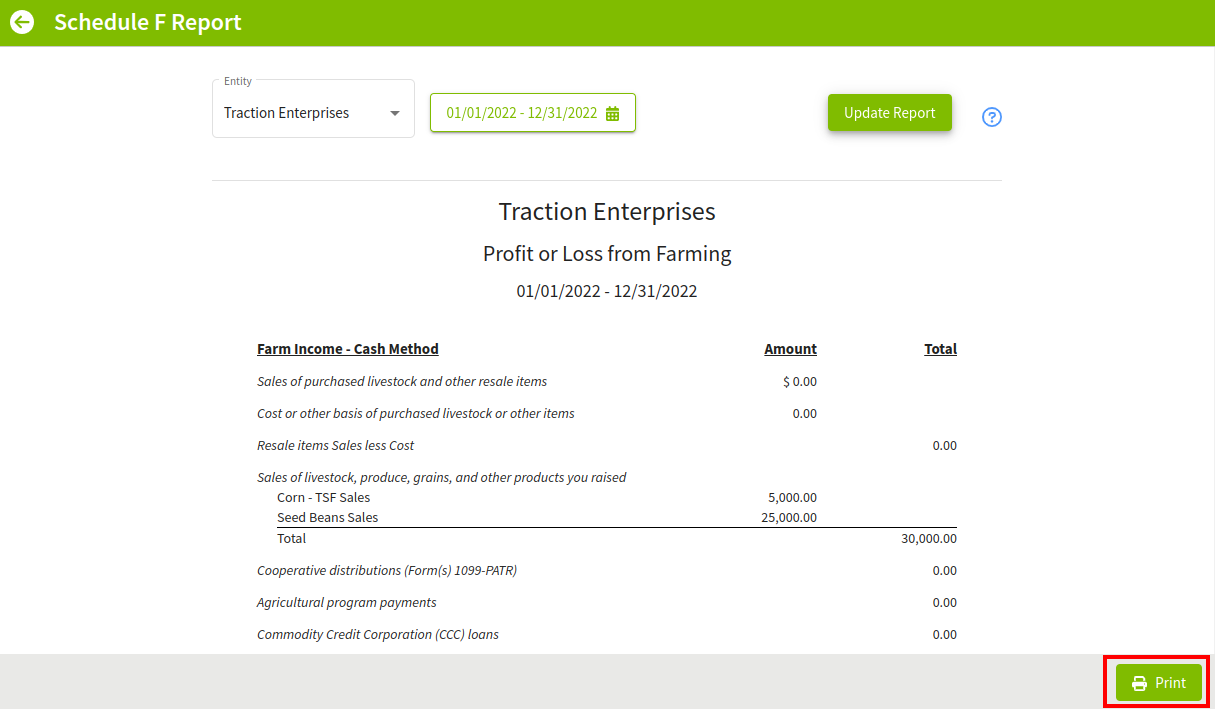Click the $ 0.00 amount value
The width and height of the screenshot is (1215, 709).
(x=800, y=381)
